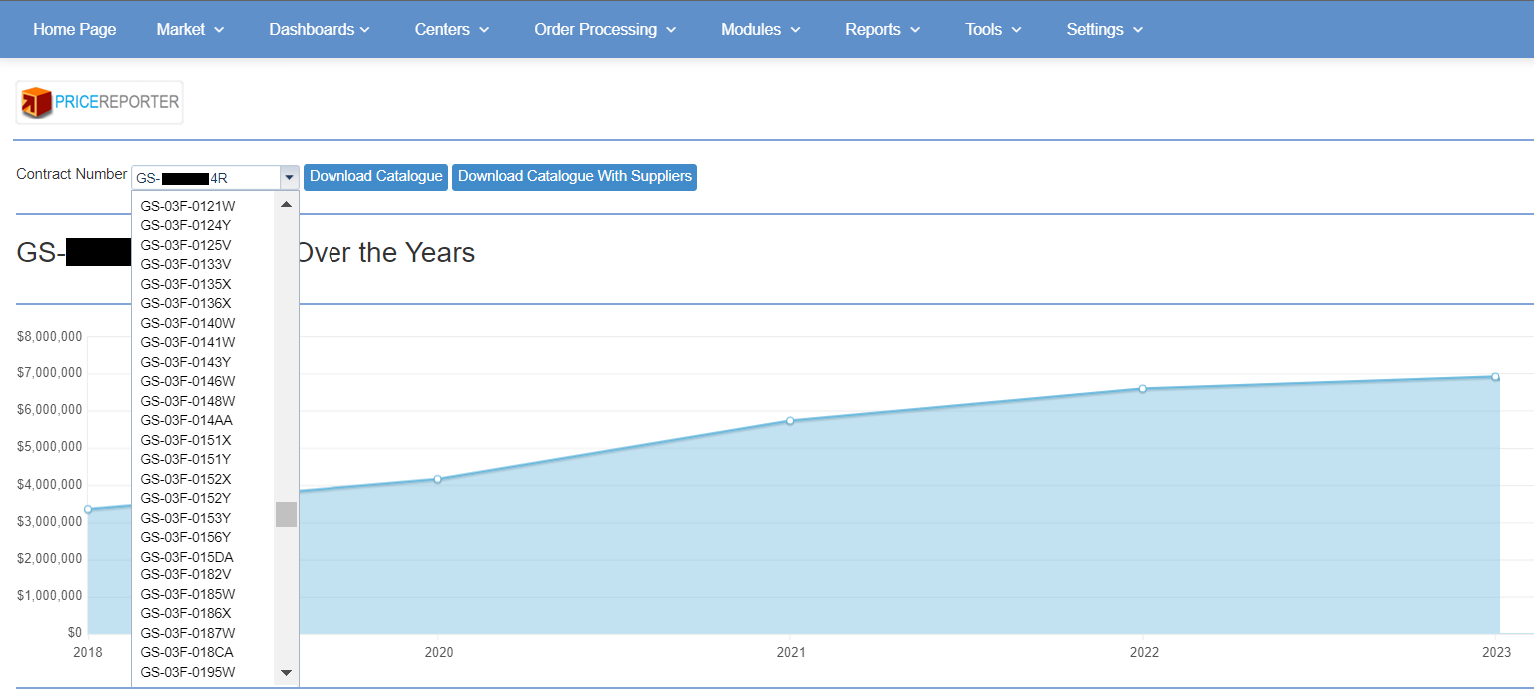Viewport: 1534px width, 690px height.
Task: Click the dropdown list scroll-up arrow
Action: pyautogui.click(x=286, y=205)
